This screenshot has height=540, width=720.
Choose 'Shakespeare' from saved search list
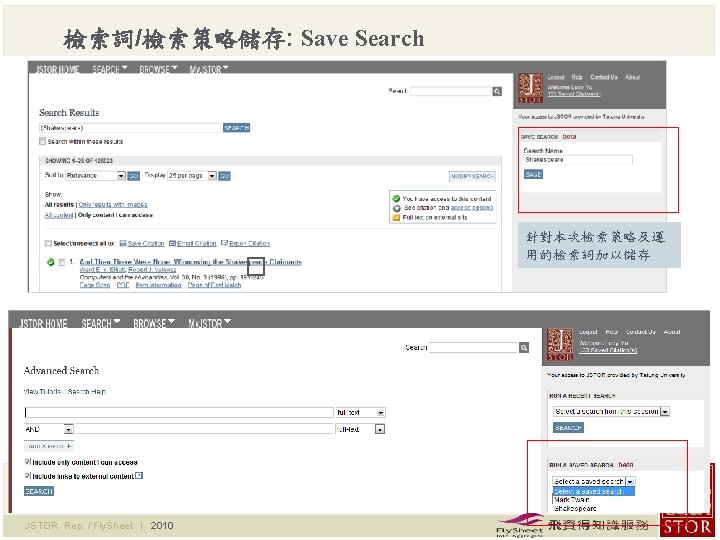click(x=575, y=508)
